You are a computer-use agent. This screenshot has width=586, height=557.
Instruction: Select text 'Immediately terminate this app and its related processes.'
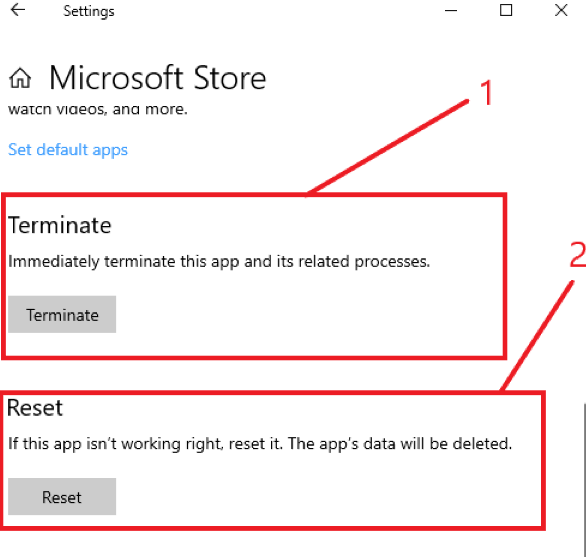click(x=219, y=261)
